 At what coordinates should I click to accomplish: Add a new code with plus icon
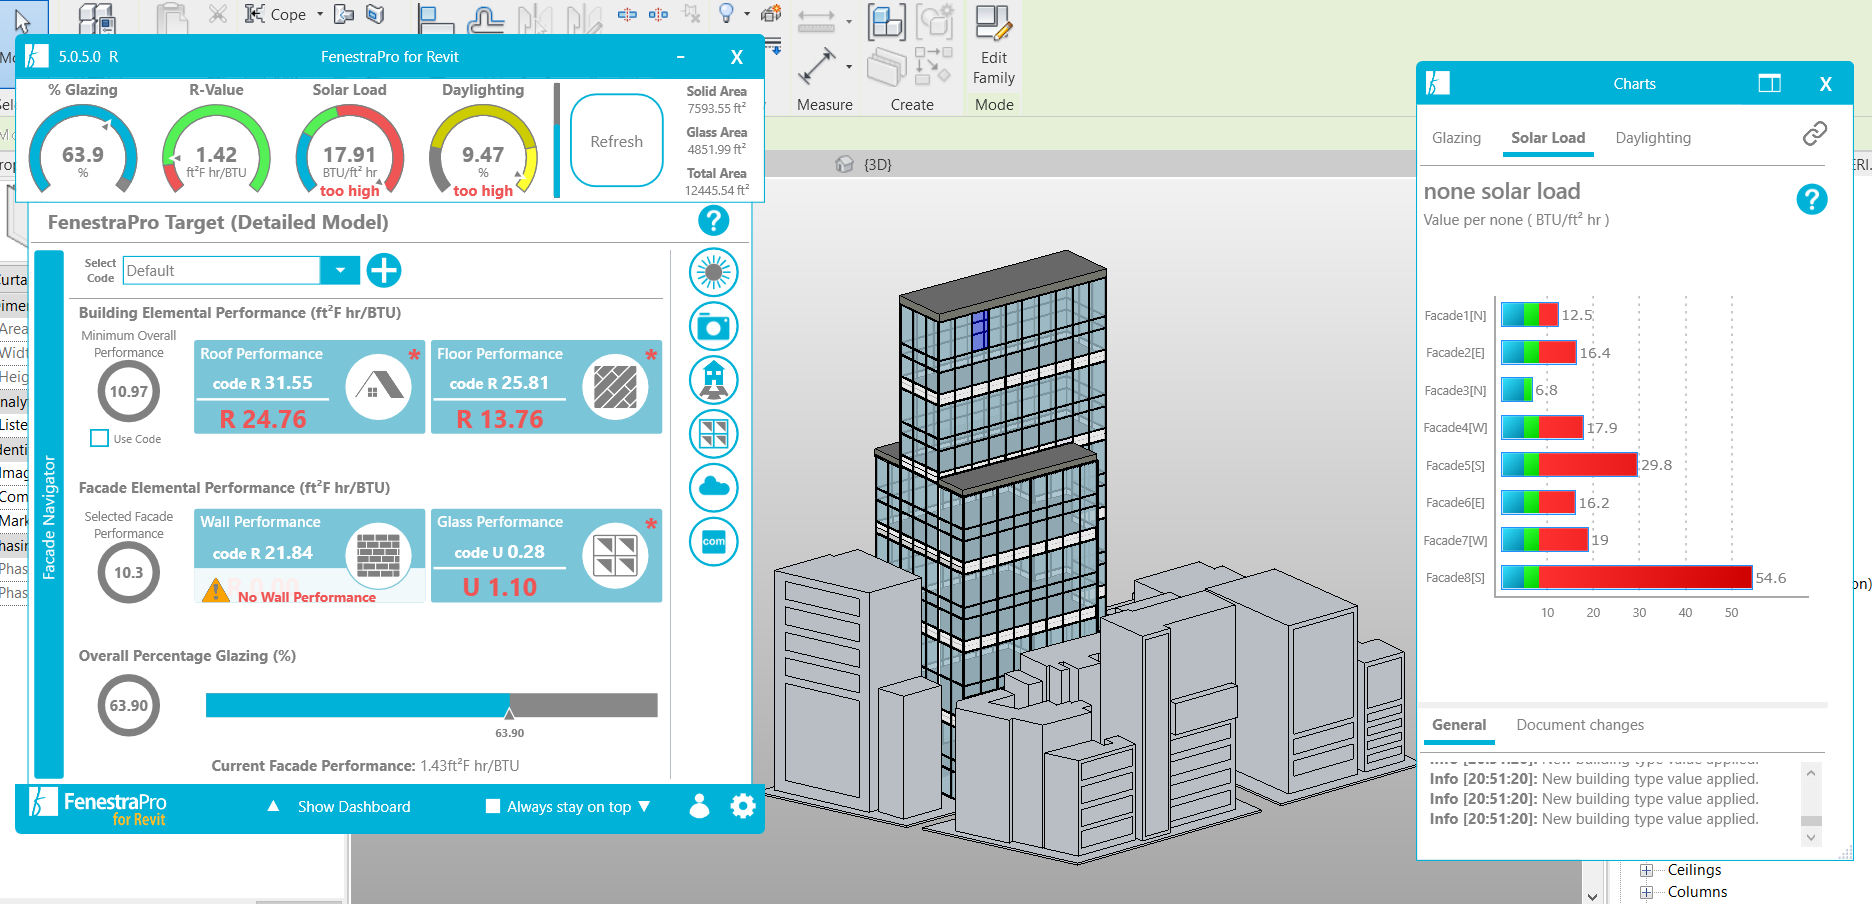(x=384, y=270)
